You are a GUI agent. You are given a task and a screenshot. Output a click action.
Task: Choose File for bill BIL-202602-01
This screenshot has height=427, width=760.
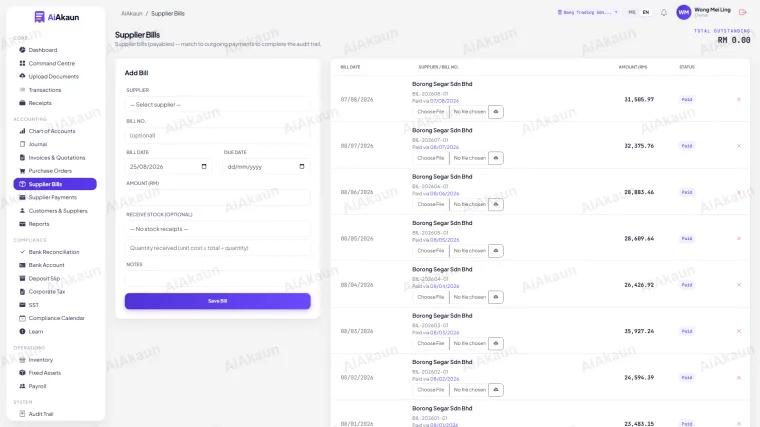point(430,390)
